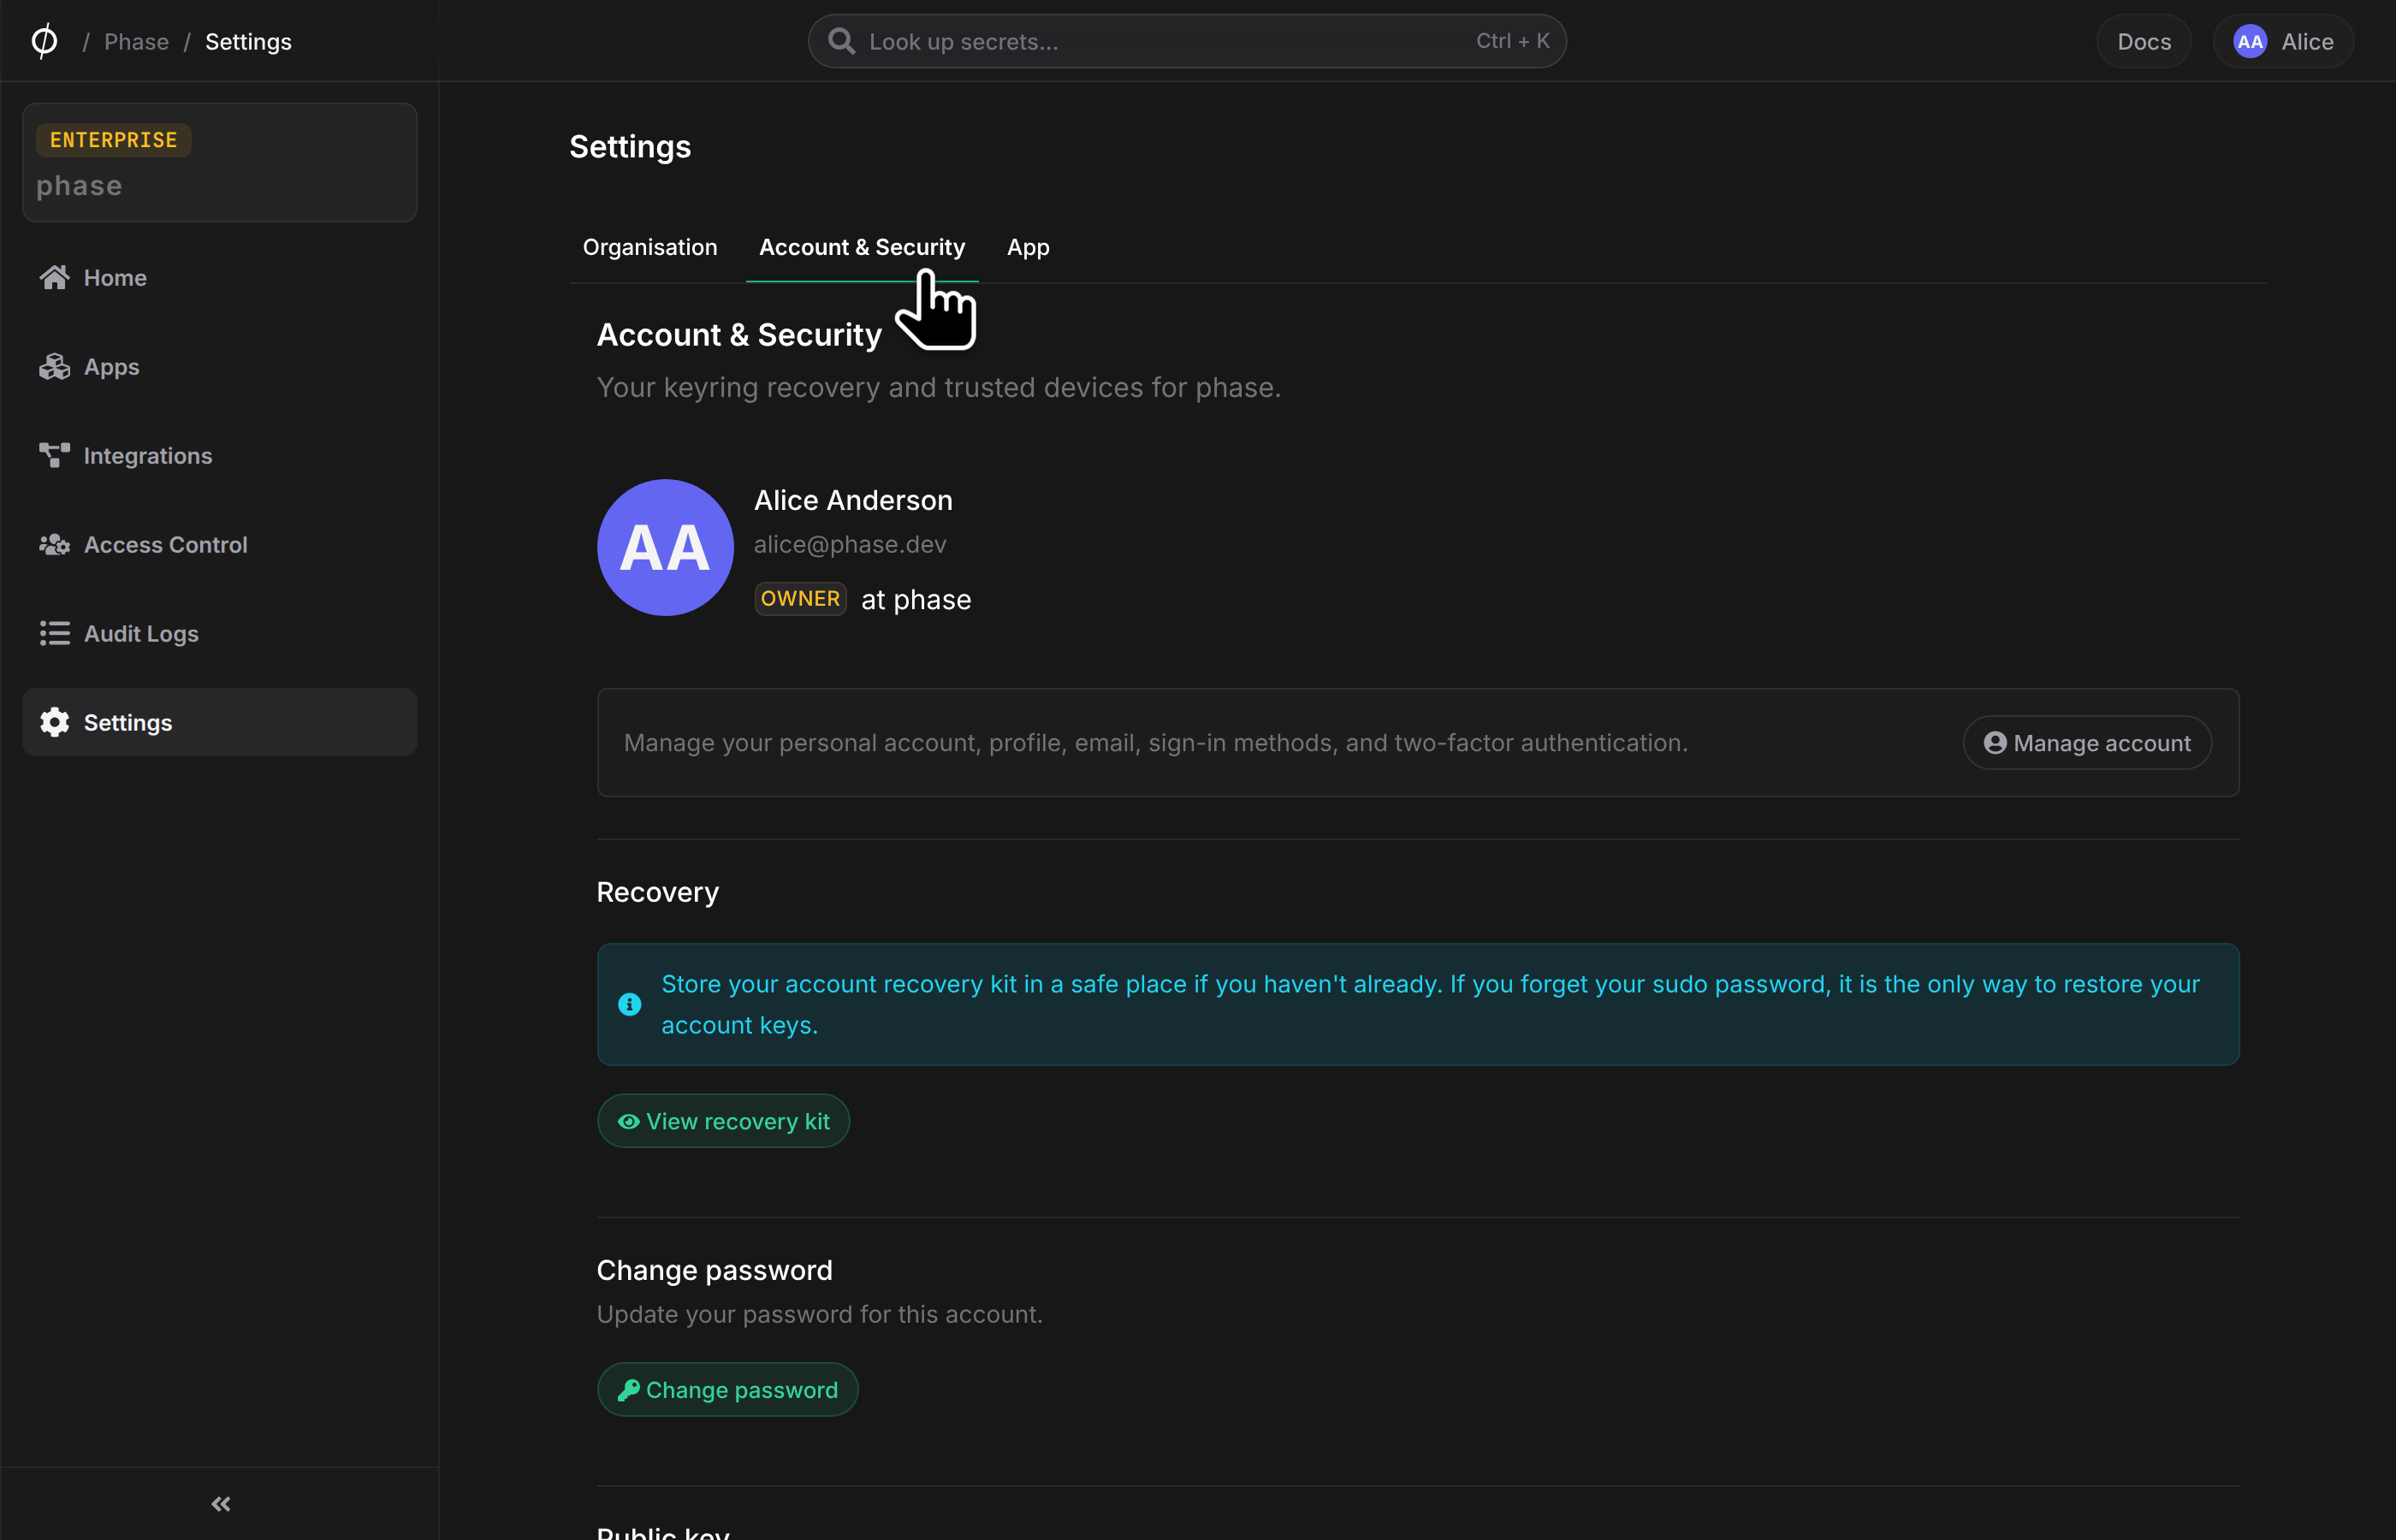Open Apps from the sidebar
Image resolution: width=2396 pixels, height=1540 pixels.
(x=219, y=366)
